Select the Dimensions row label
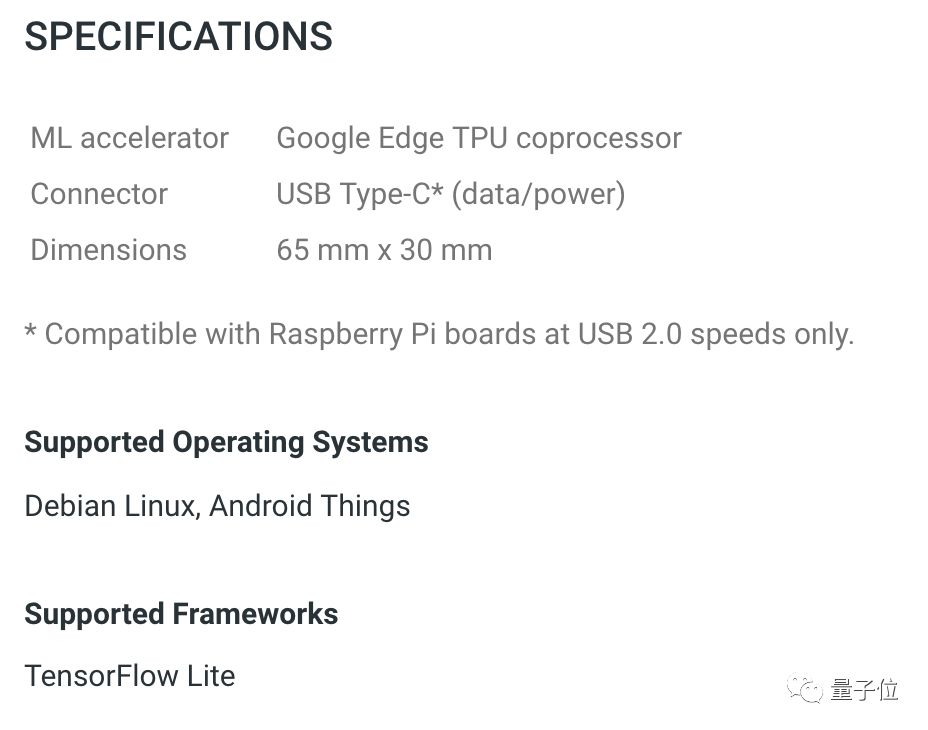The width and height of the screenshot is (928, 730). (x=109, y=250)
